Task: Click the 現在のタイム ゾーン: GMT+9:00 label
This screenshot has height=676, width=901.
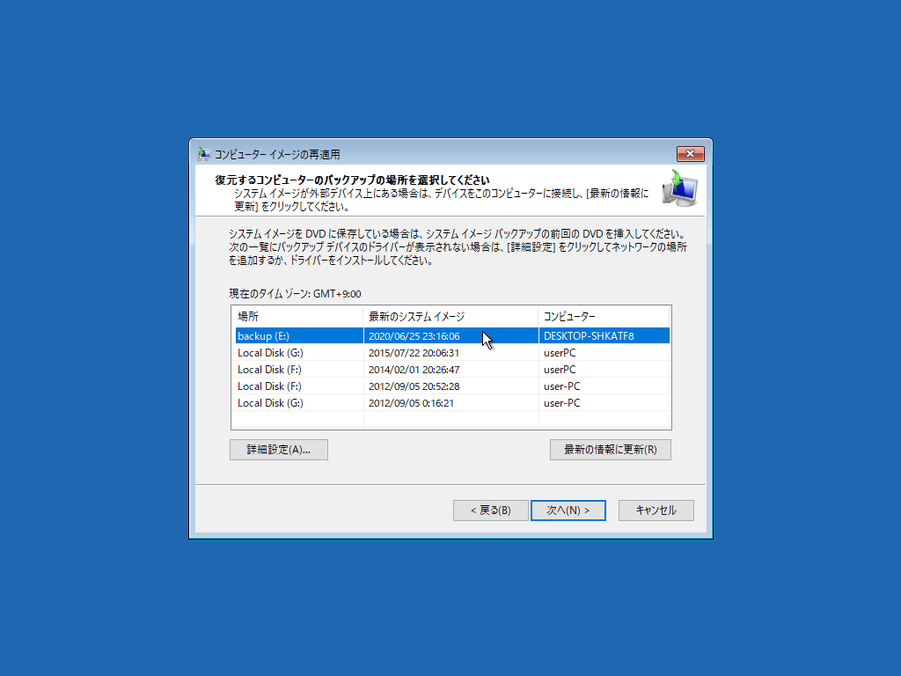Action: click(x=295, y=294)
